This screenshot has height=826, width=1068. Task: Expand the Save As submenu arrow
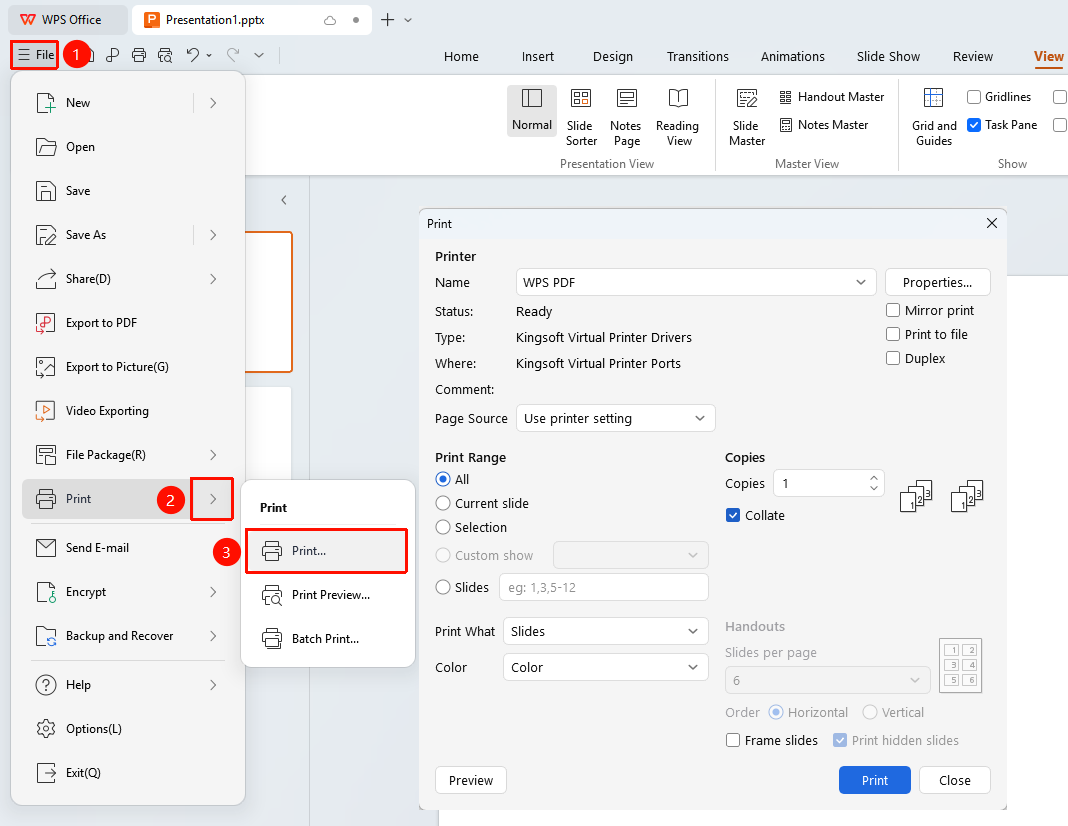tap(213, 235)
